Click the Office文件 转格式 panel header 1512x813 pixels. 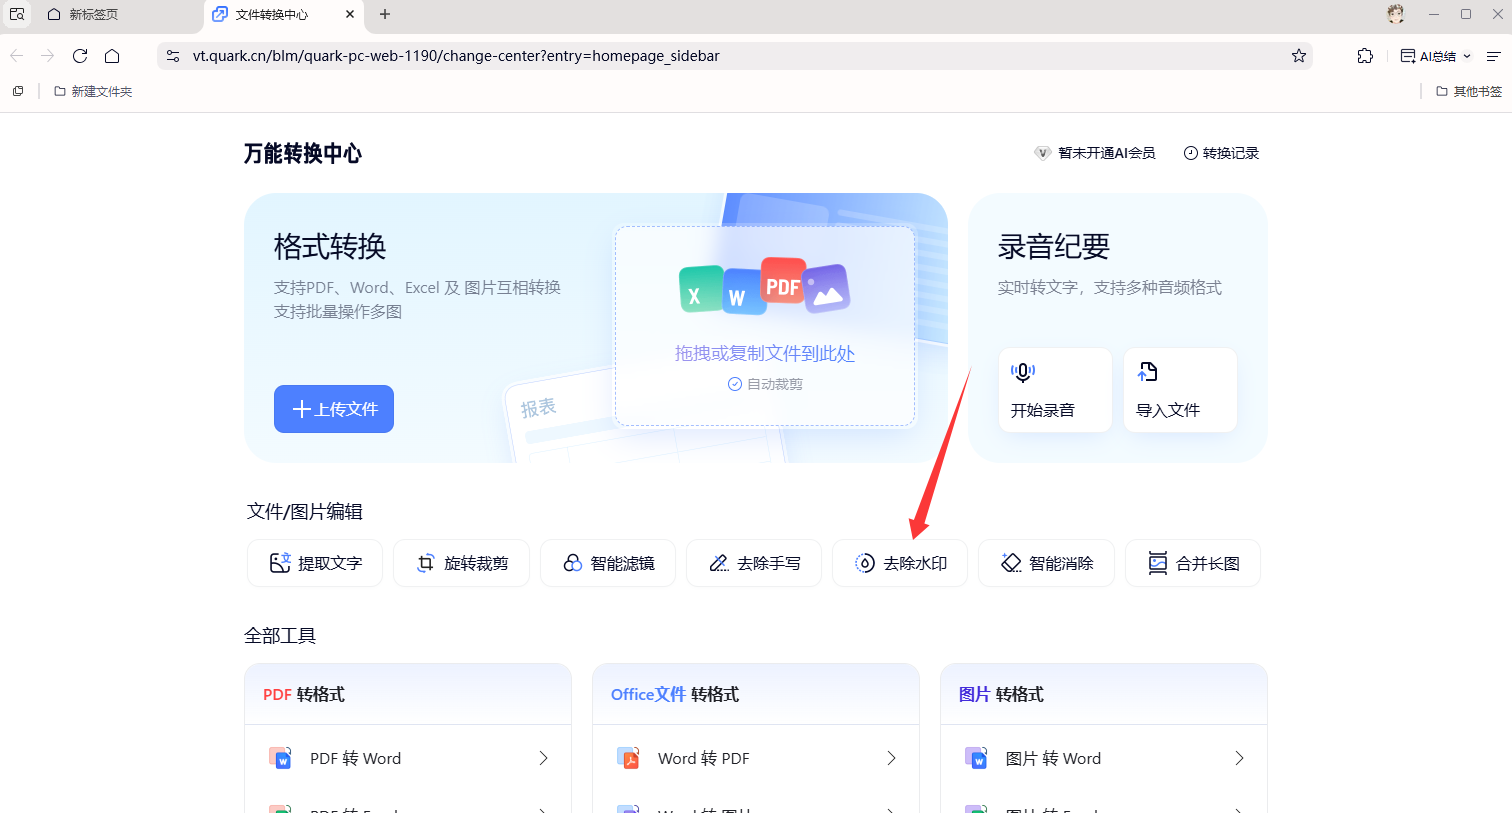tap(756, 694)
